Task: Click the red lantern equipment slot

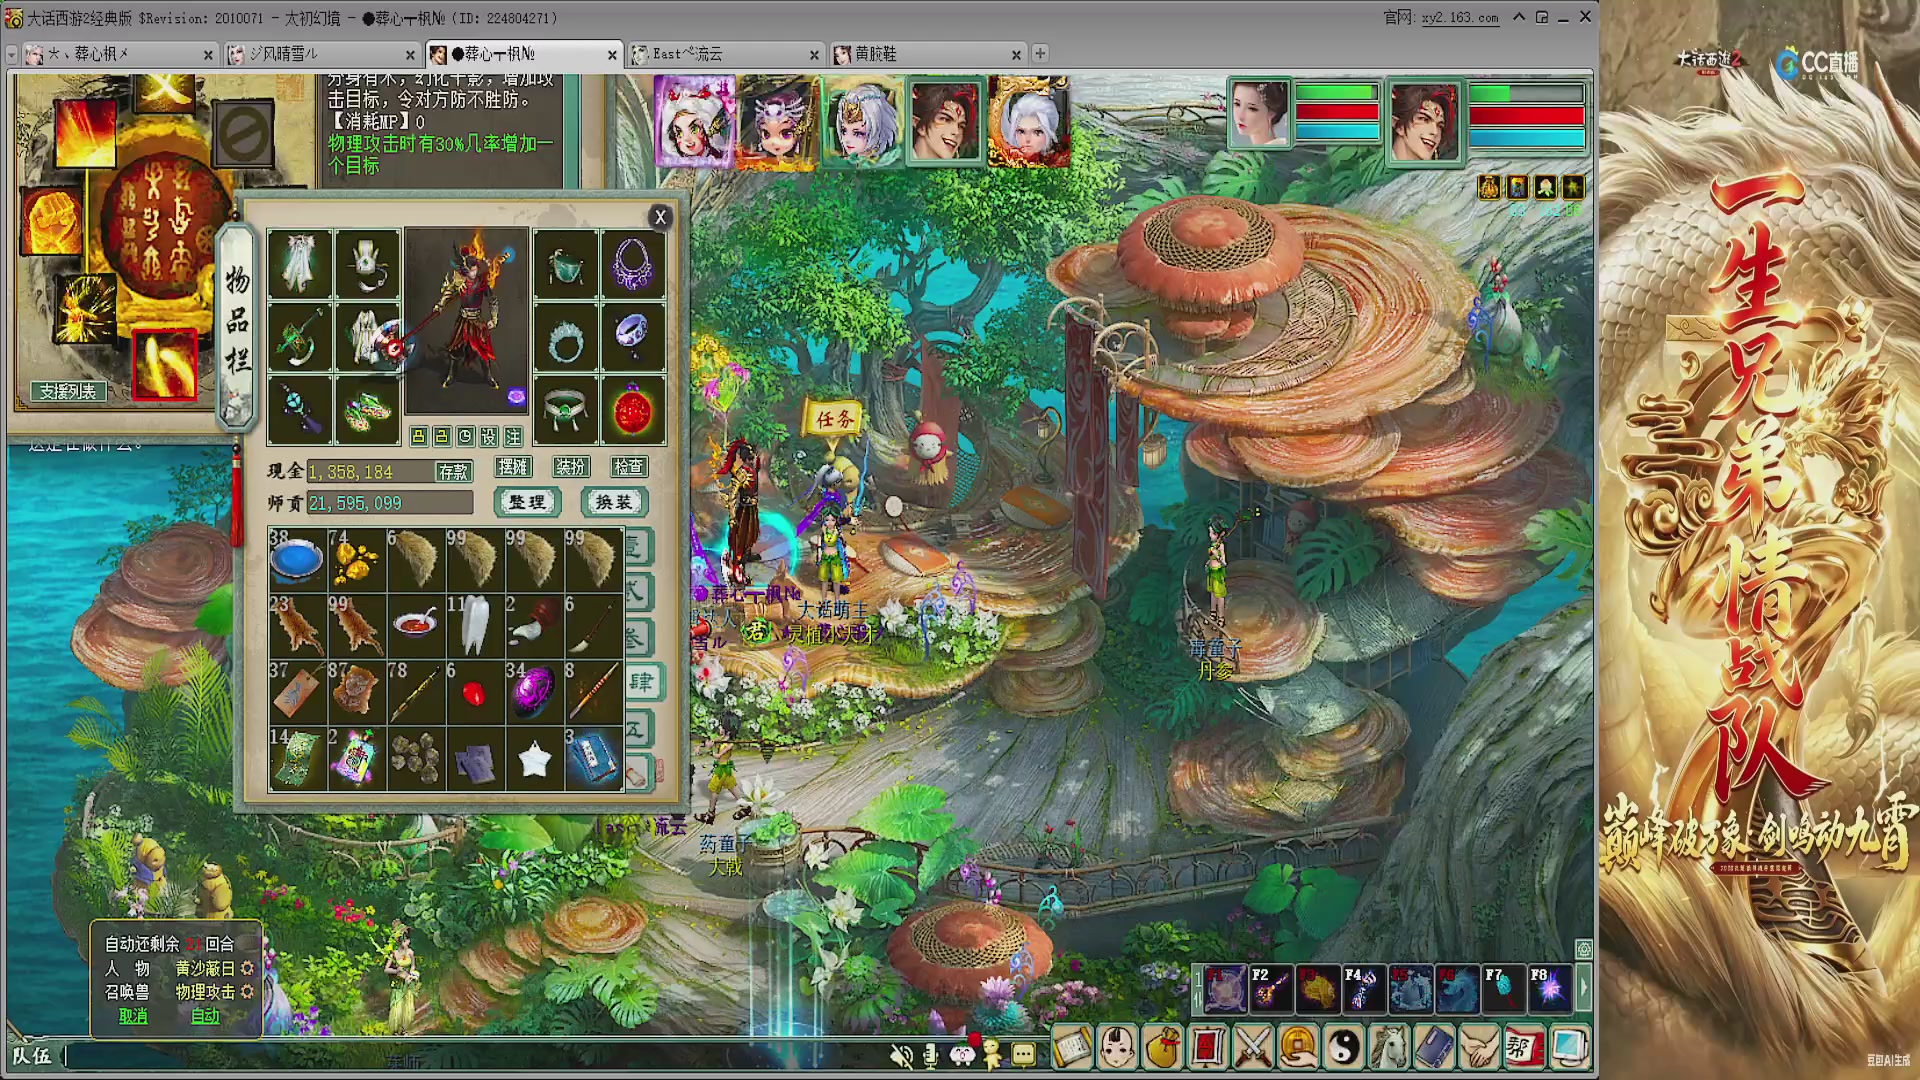Action: [633, 410]
